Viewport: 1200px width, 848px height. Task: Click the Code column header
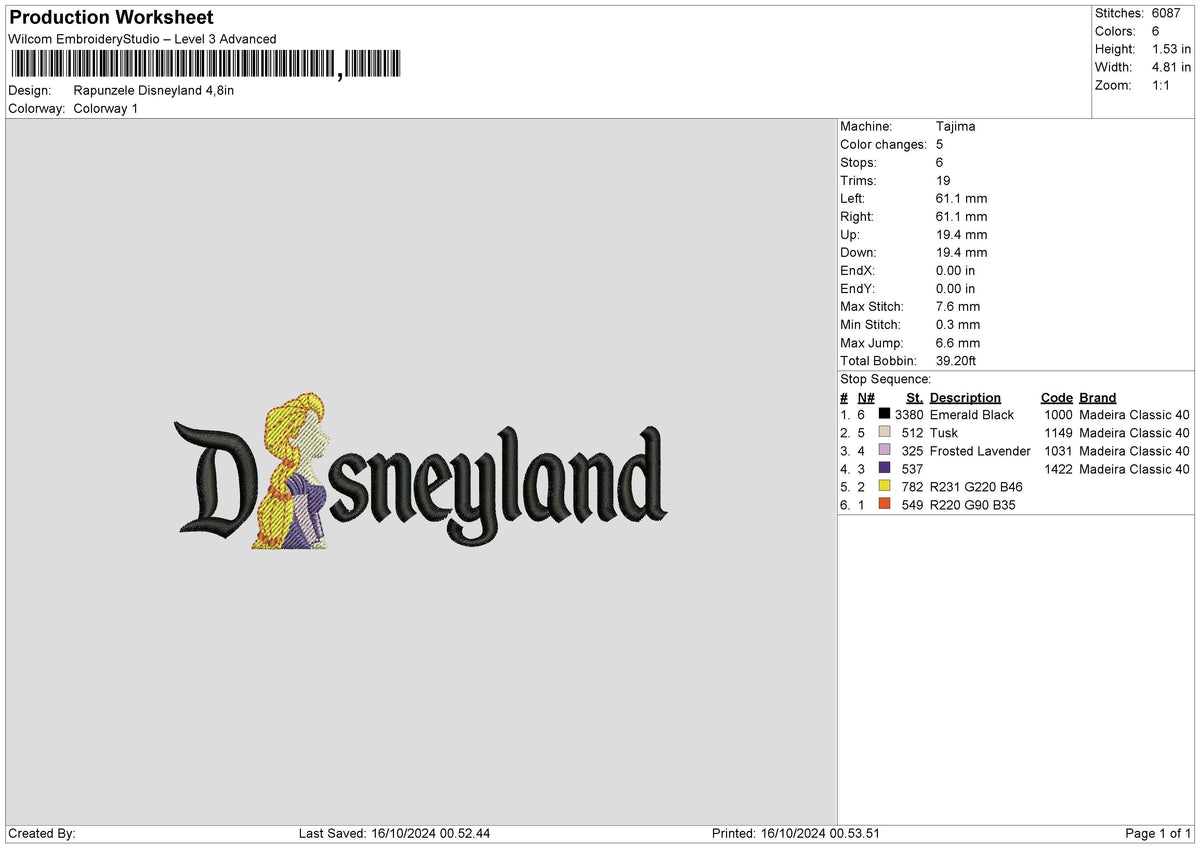pyautogui.click(x=1056, y=397)
